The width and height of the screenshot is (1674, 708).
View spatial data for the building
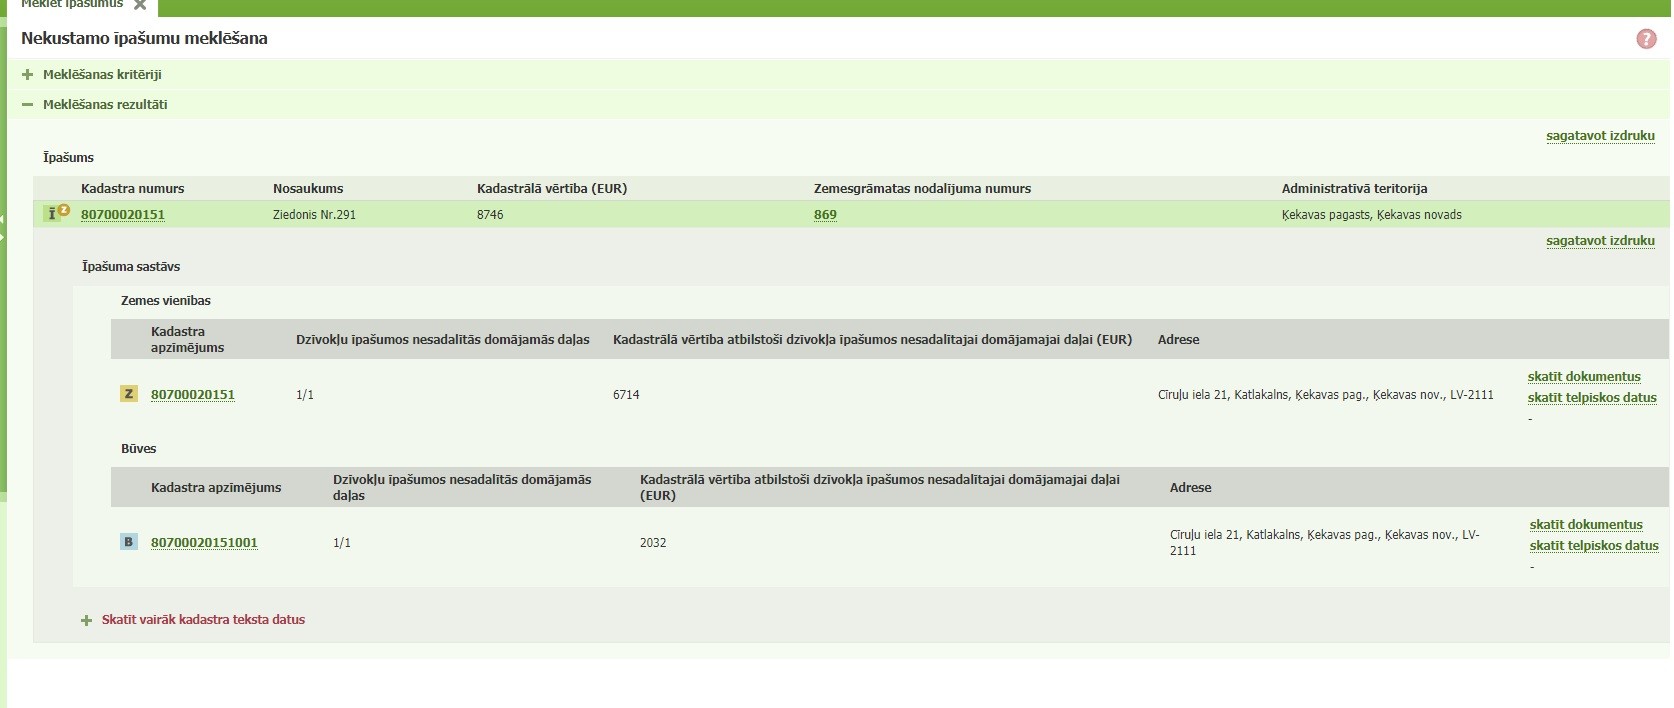point(1594,546)
